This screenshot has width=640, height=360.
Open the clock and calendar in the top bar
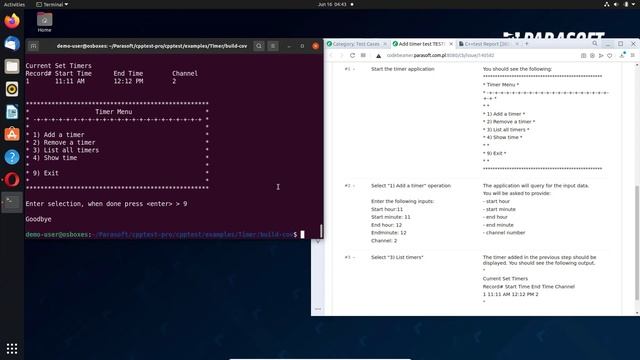[x=332, y=4]
